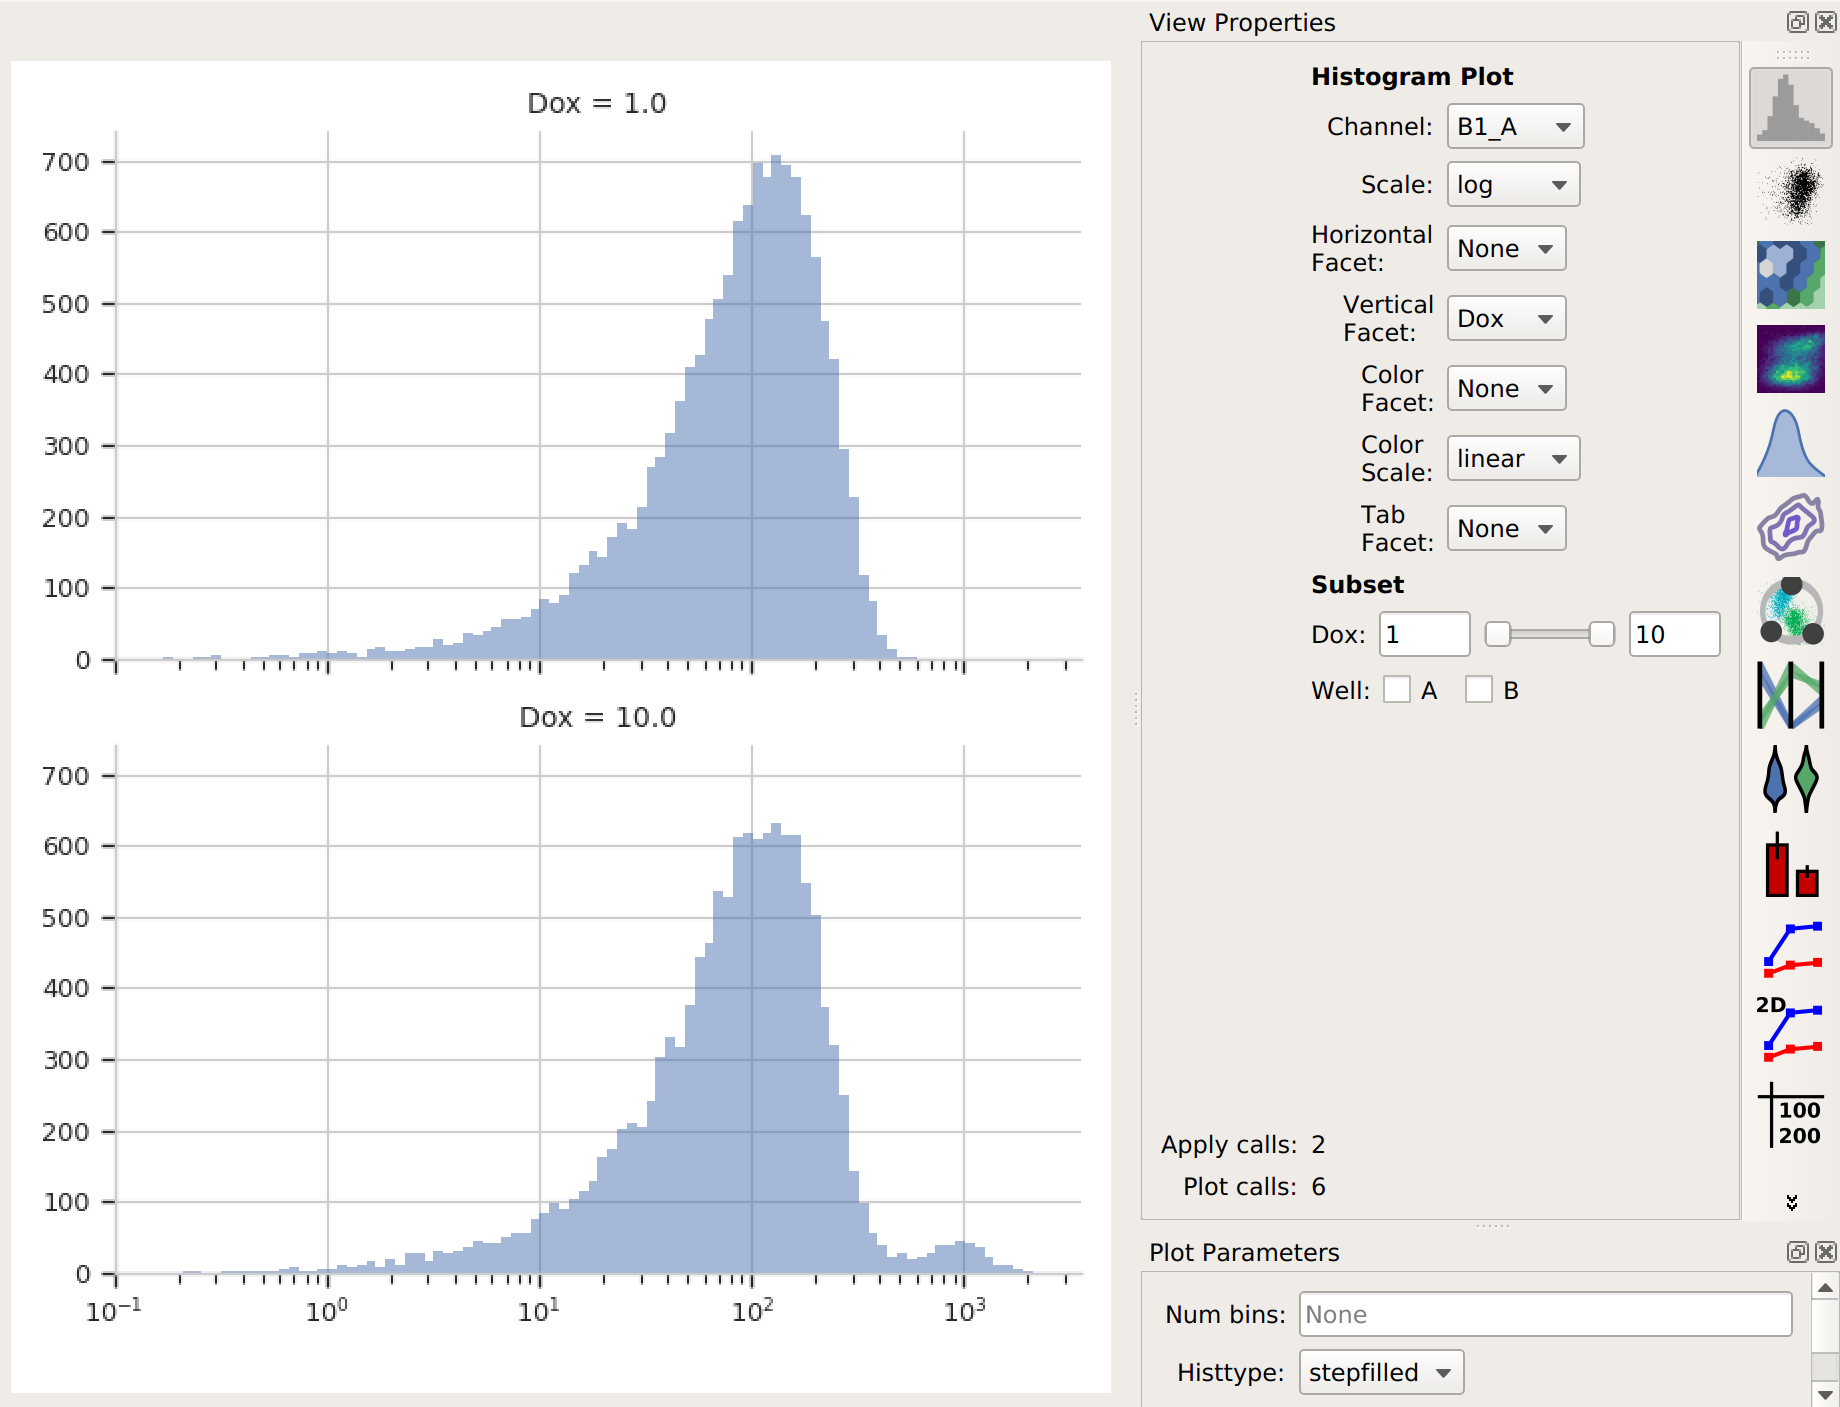Expand more views with the double-chevron
The width and height of the screenshot is (1840, 1407).
click(1791, 1203)
